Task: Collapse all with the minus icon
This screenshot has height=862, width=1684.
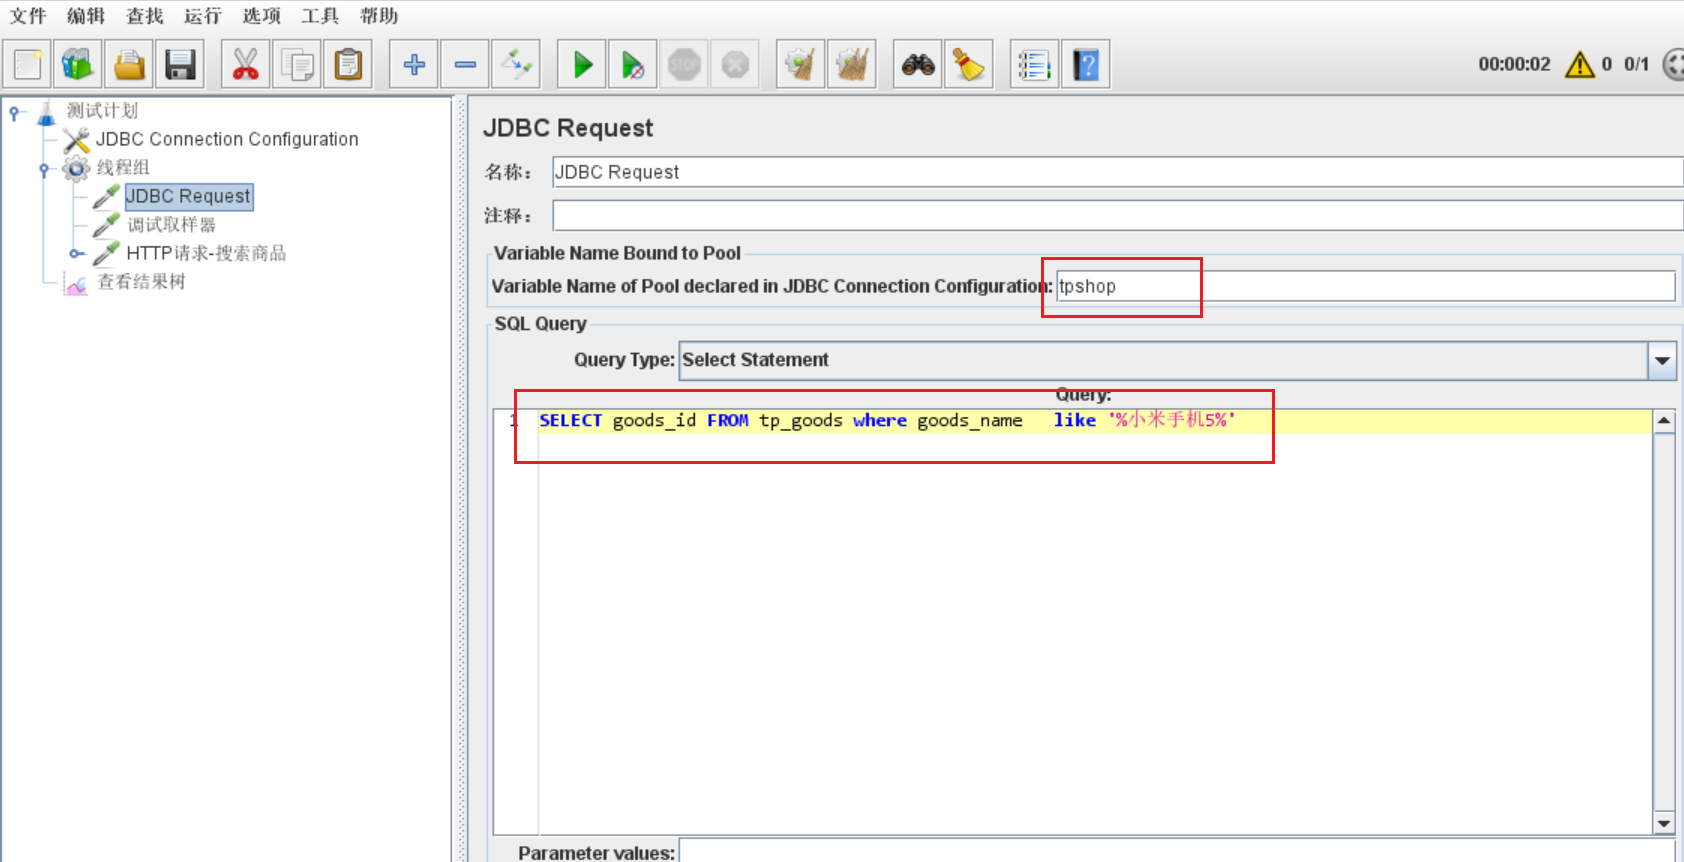Action: pyautogui.click(x=465, y=65)
